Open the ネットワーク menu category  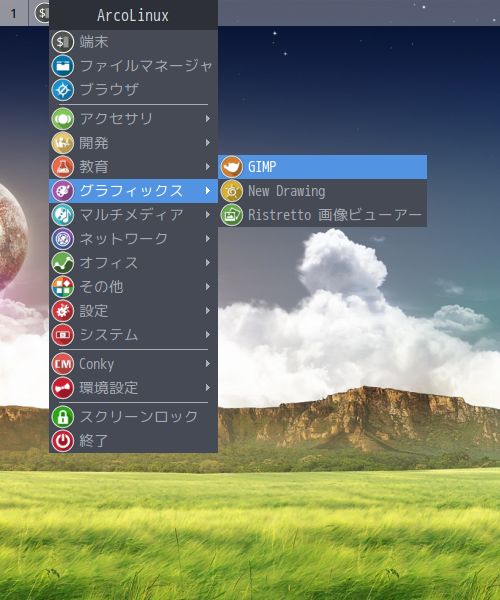tap(134, 239)
